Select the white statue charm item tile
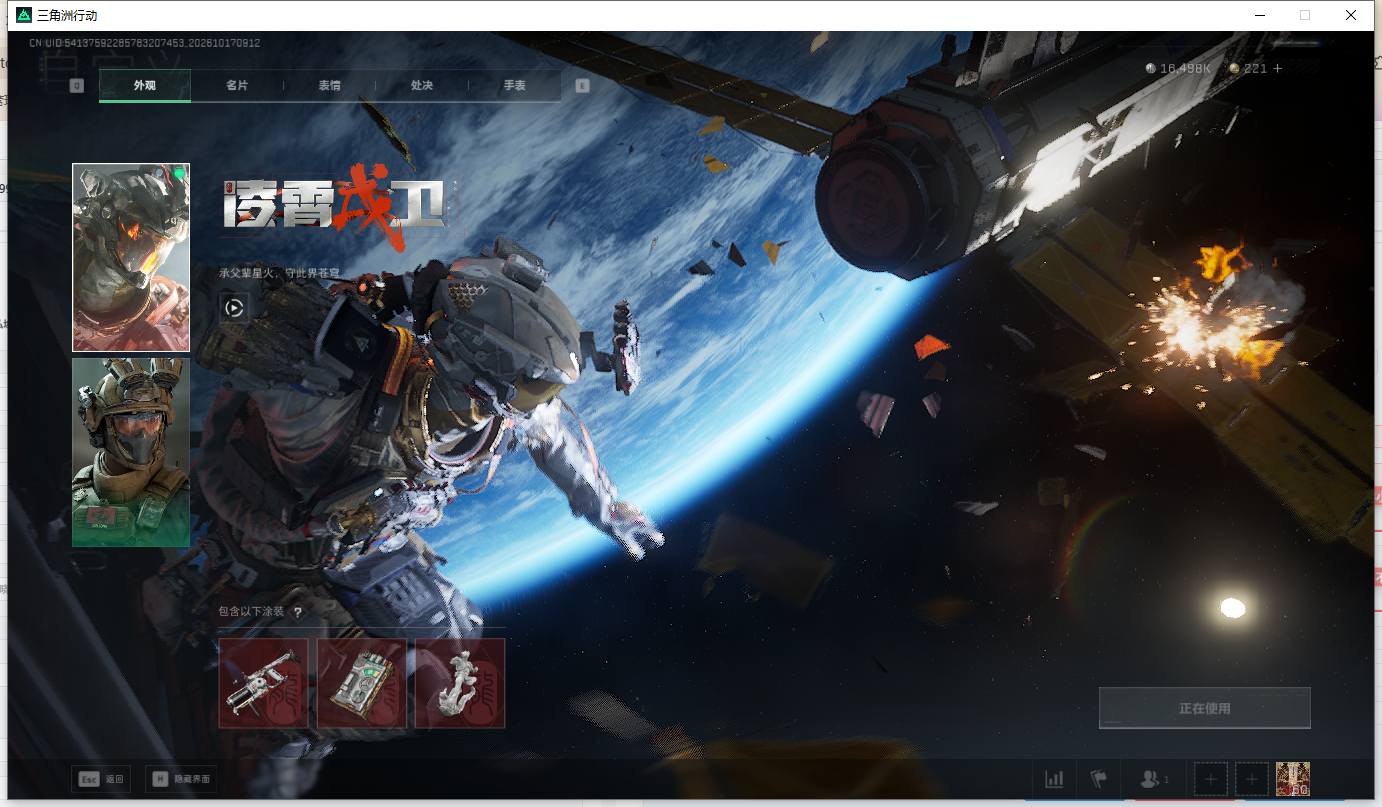The height and width of the screenshot is (807, 1382). pos(460,683)
